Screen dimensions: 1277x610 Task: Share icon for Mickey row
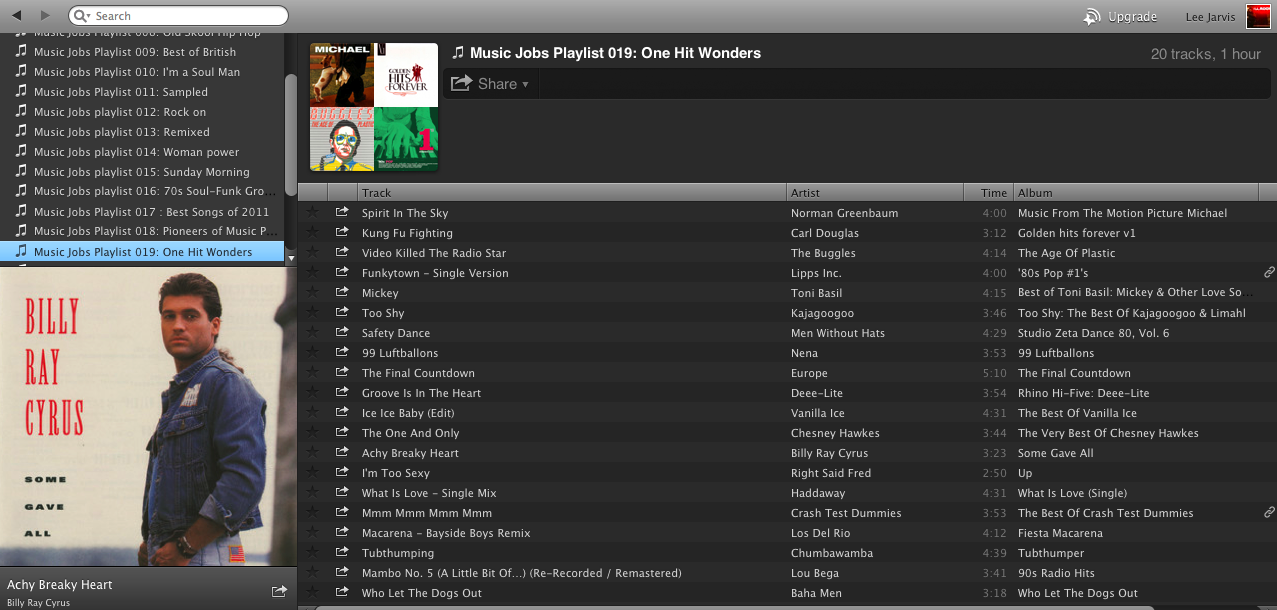(x=342, y=292)
